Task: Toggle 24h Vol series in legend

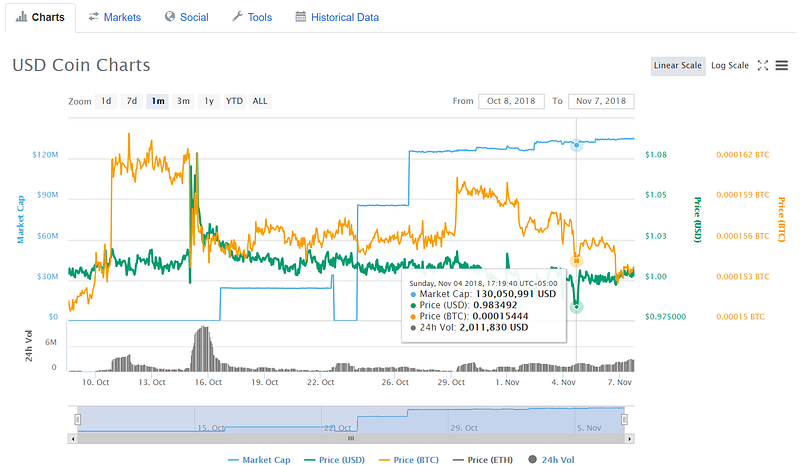Action: click(x=551, y=460)
